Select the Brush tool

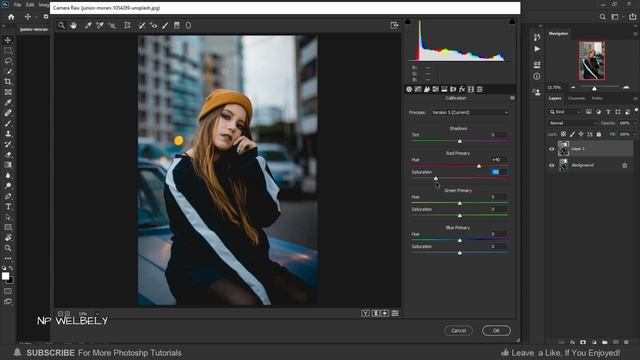8,123
